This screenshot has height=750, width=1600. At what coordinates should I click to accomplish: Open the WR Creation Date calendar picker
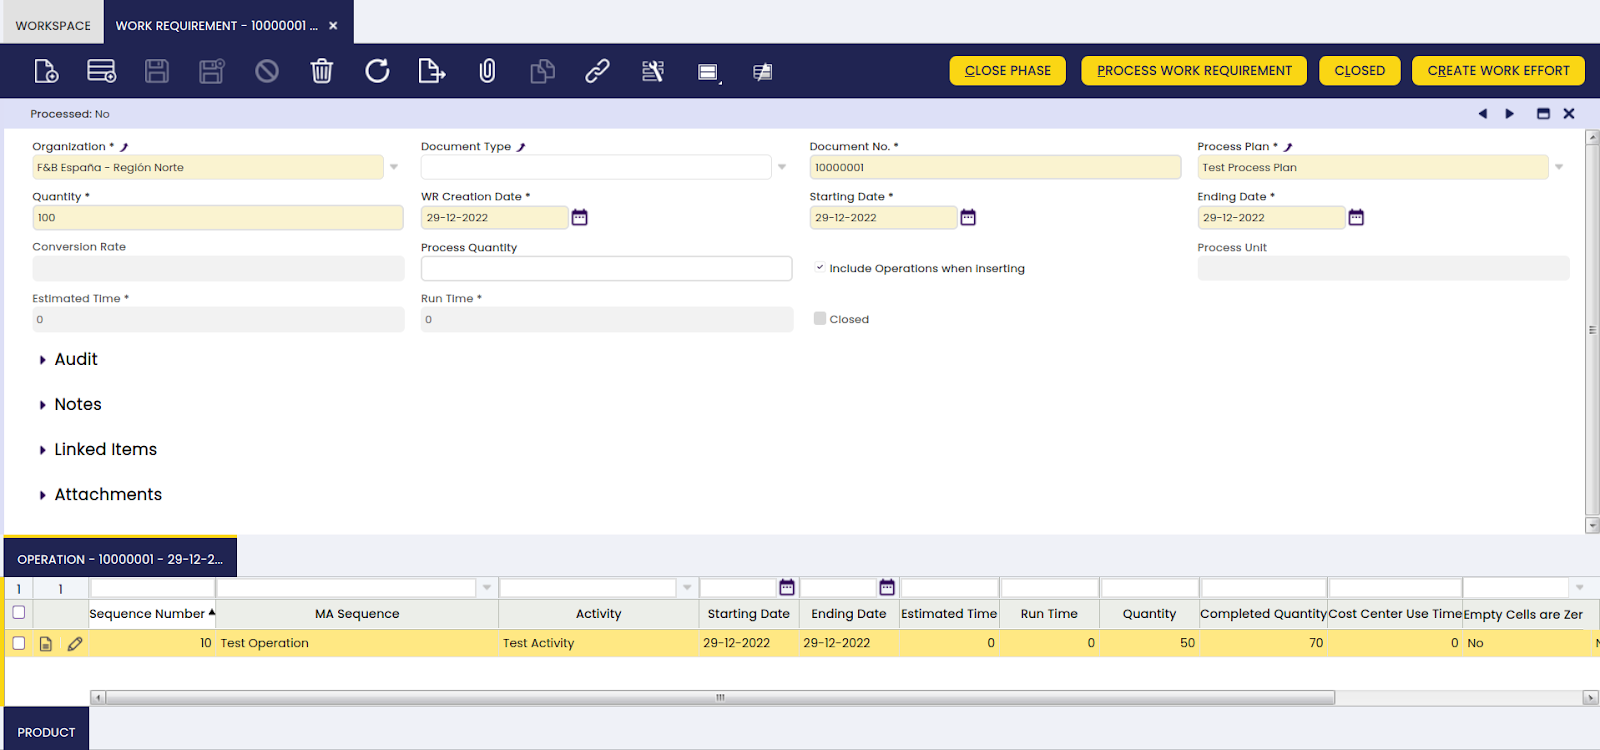coord(579,218)
